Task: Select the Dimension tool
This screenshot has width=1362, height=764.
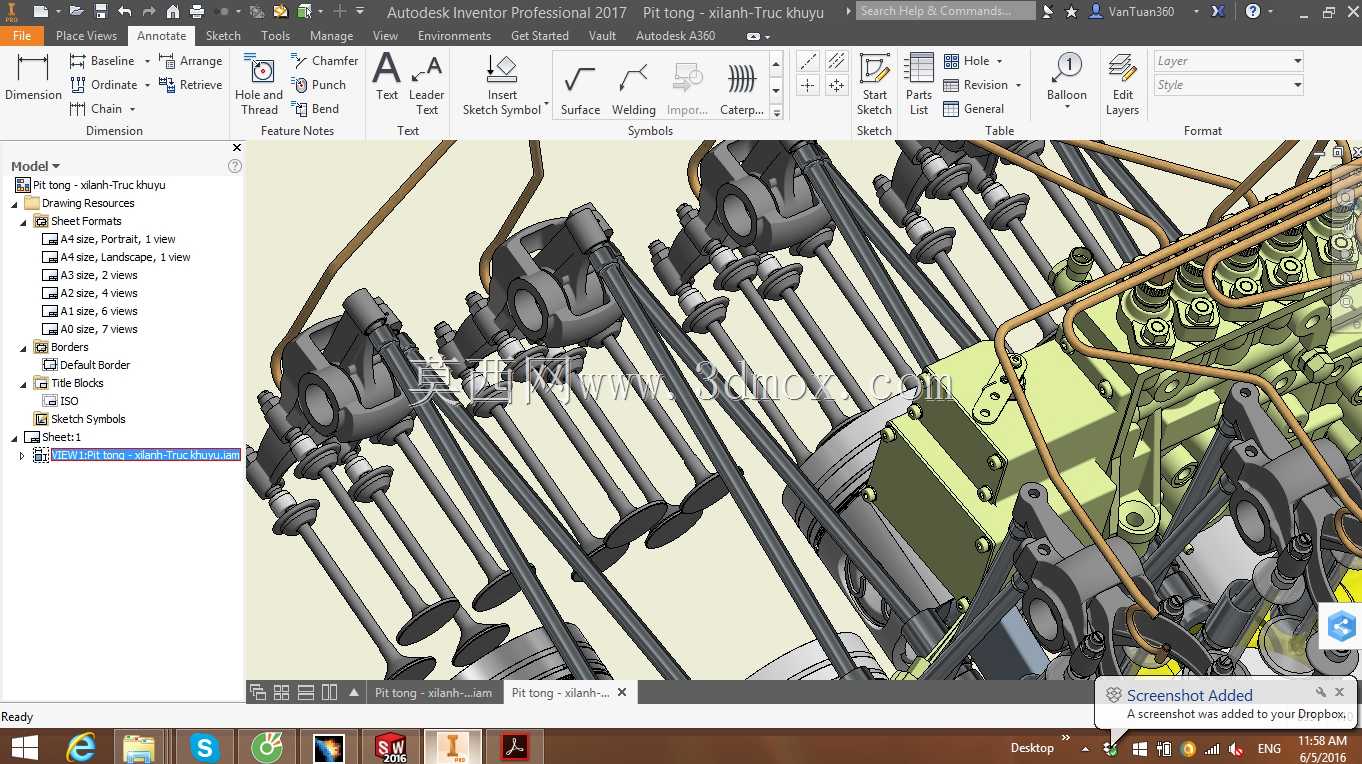Action: tap(33, 78)
